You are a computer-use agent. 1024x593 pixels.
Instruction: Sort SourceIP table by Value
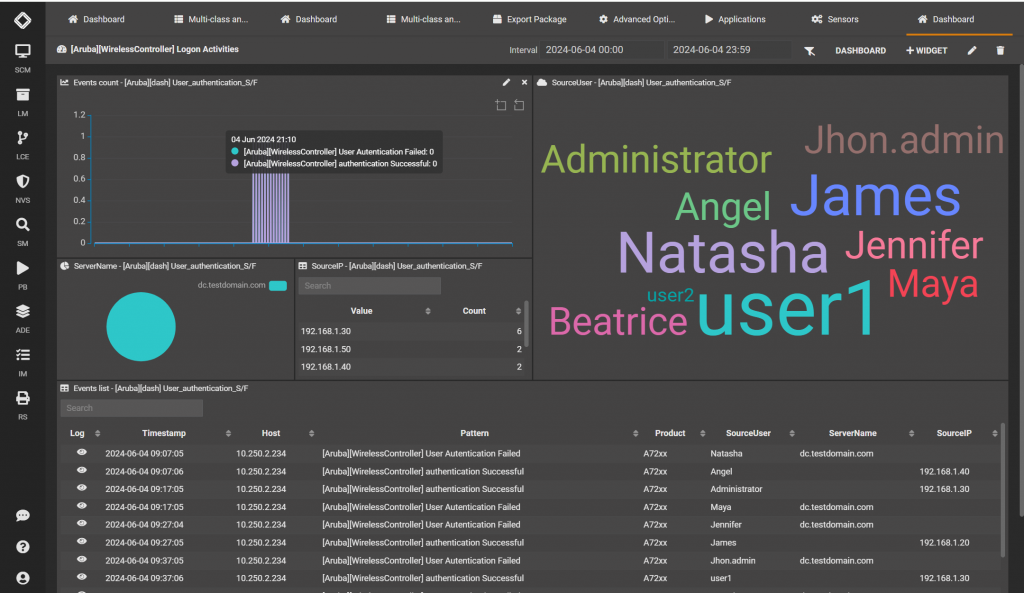coord(428,312)
